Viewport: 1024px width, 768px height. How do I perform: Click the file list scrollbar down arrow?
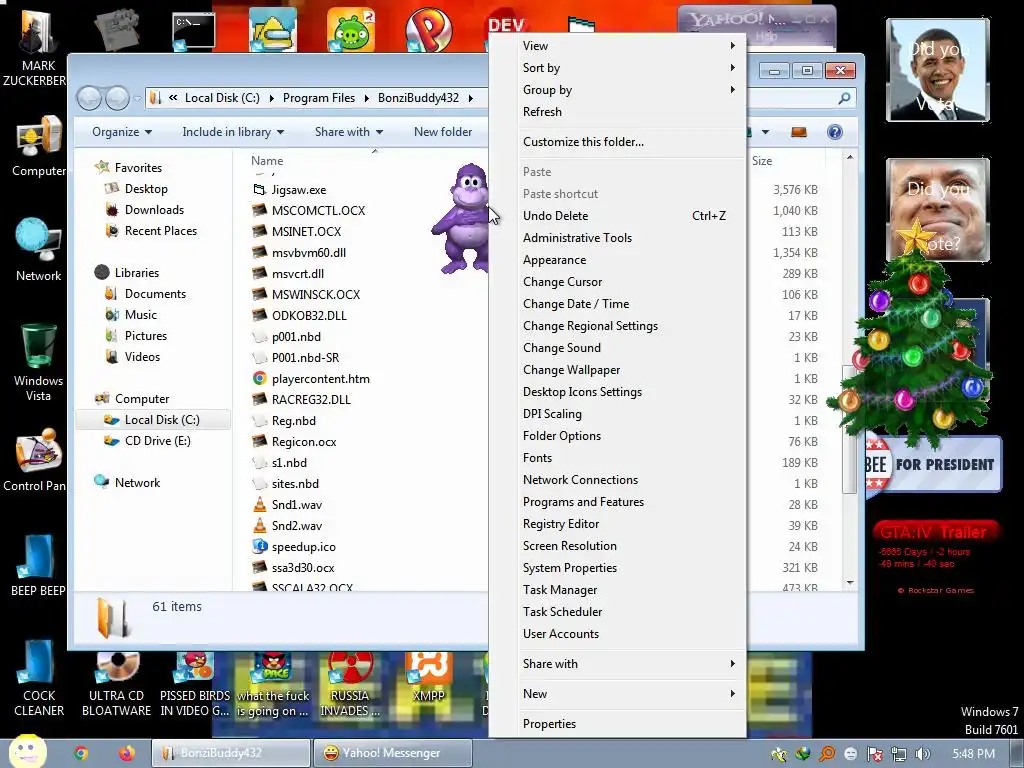click(850, 583)
